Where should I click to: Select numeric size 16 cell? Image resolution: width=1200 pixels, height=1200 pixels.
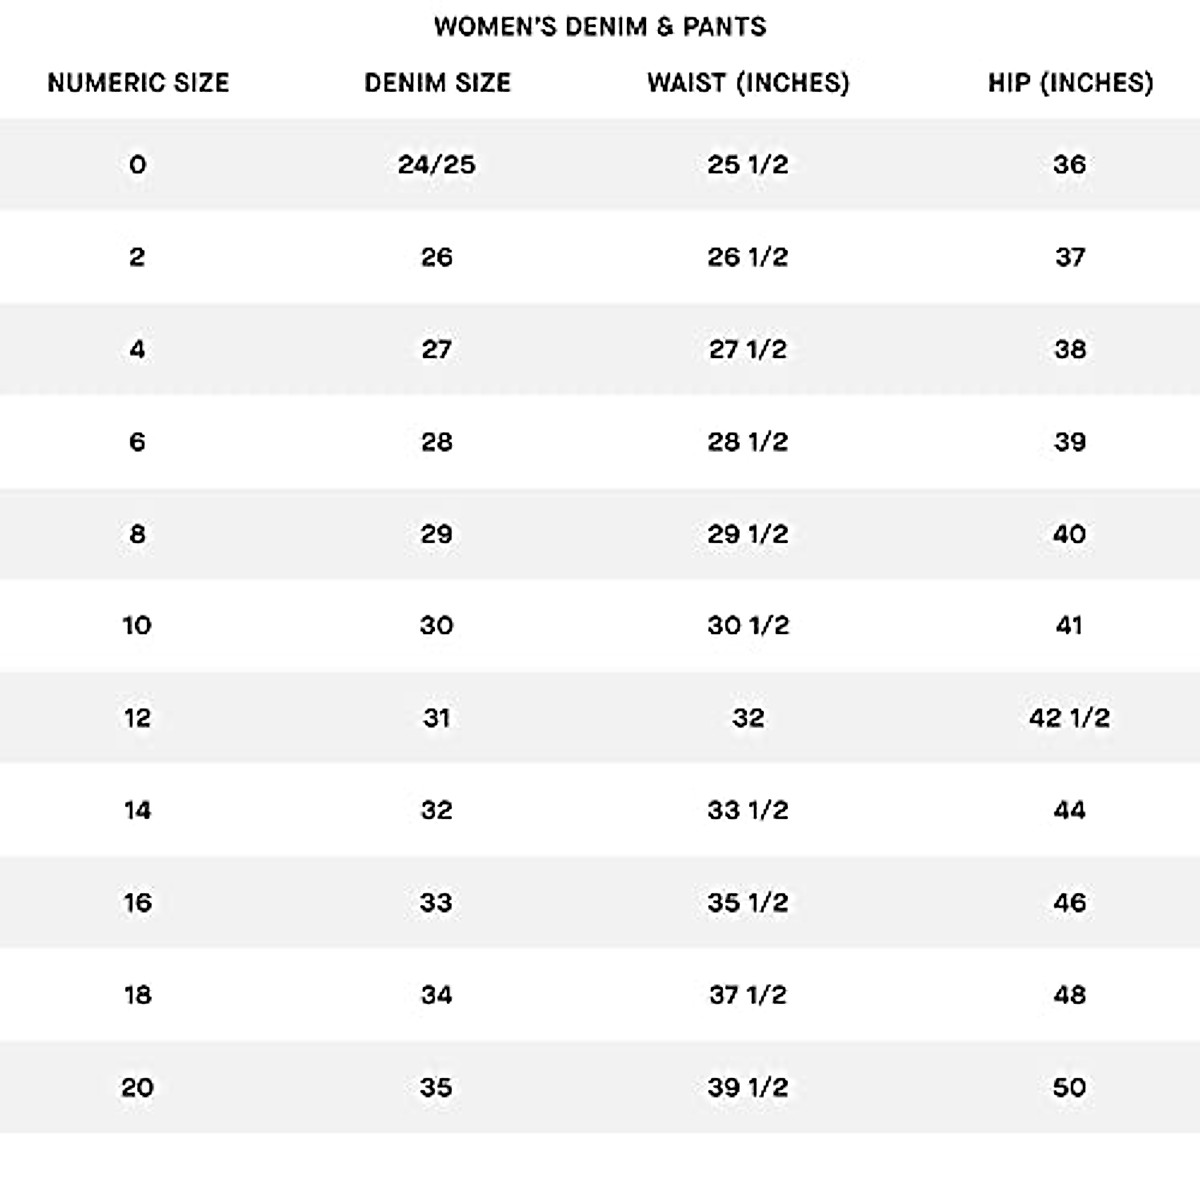pos(138,903)
